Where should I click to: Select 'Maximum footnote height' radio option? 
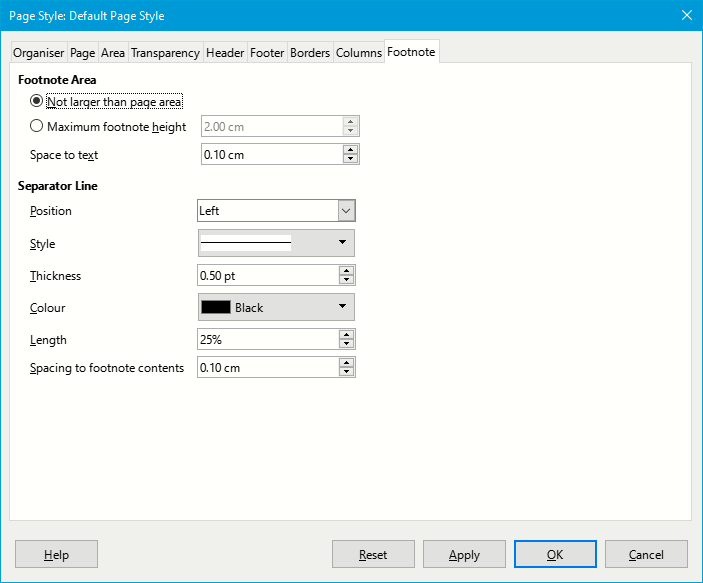tap(37, 127)
